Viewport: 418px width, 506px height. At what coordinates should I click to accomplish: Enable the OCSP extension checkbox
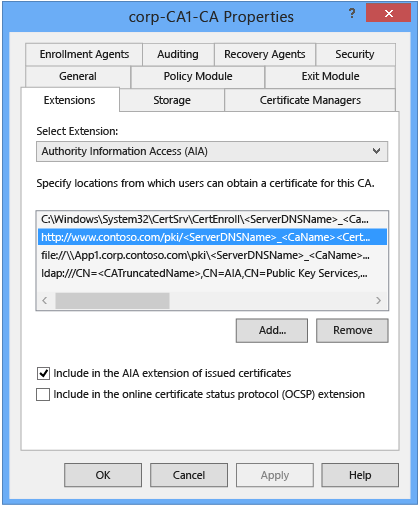pos(43,394)
